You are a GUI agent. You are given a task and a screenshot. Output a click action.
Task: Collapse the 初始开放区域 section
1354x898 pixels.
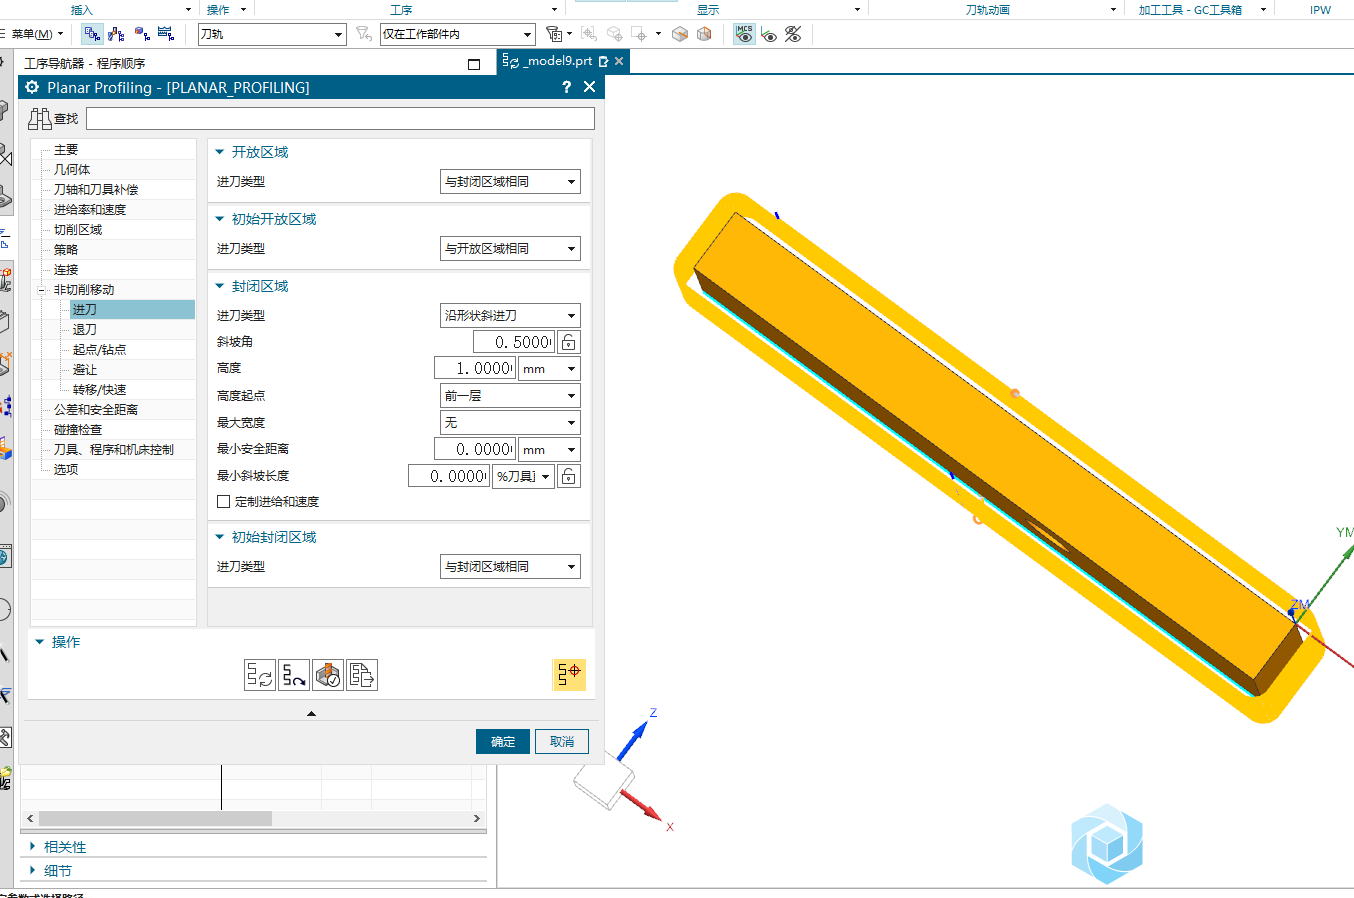[220, 219]
